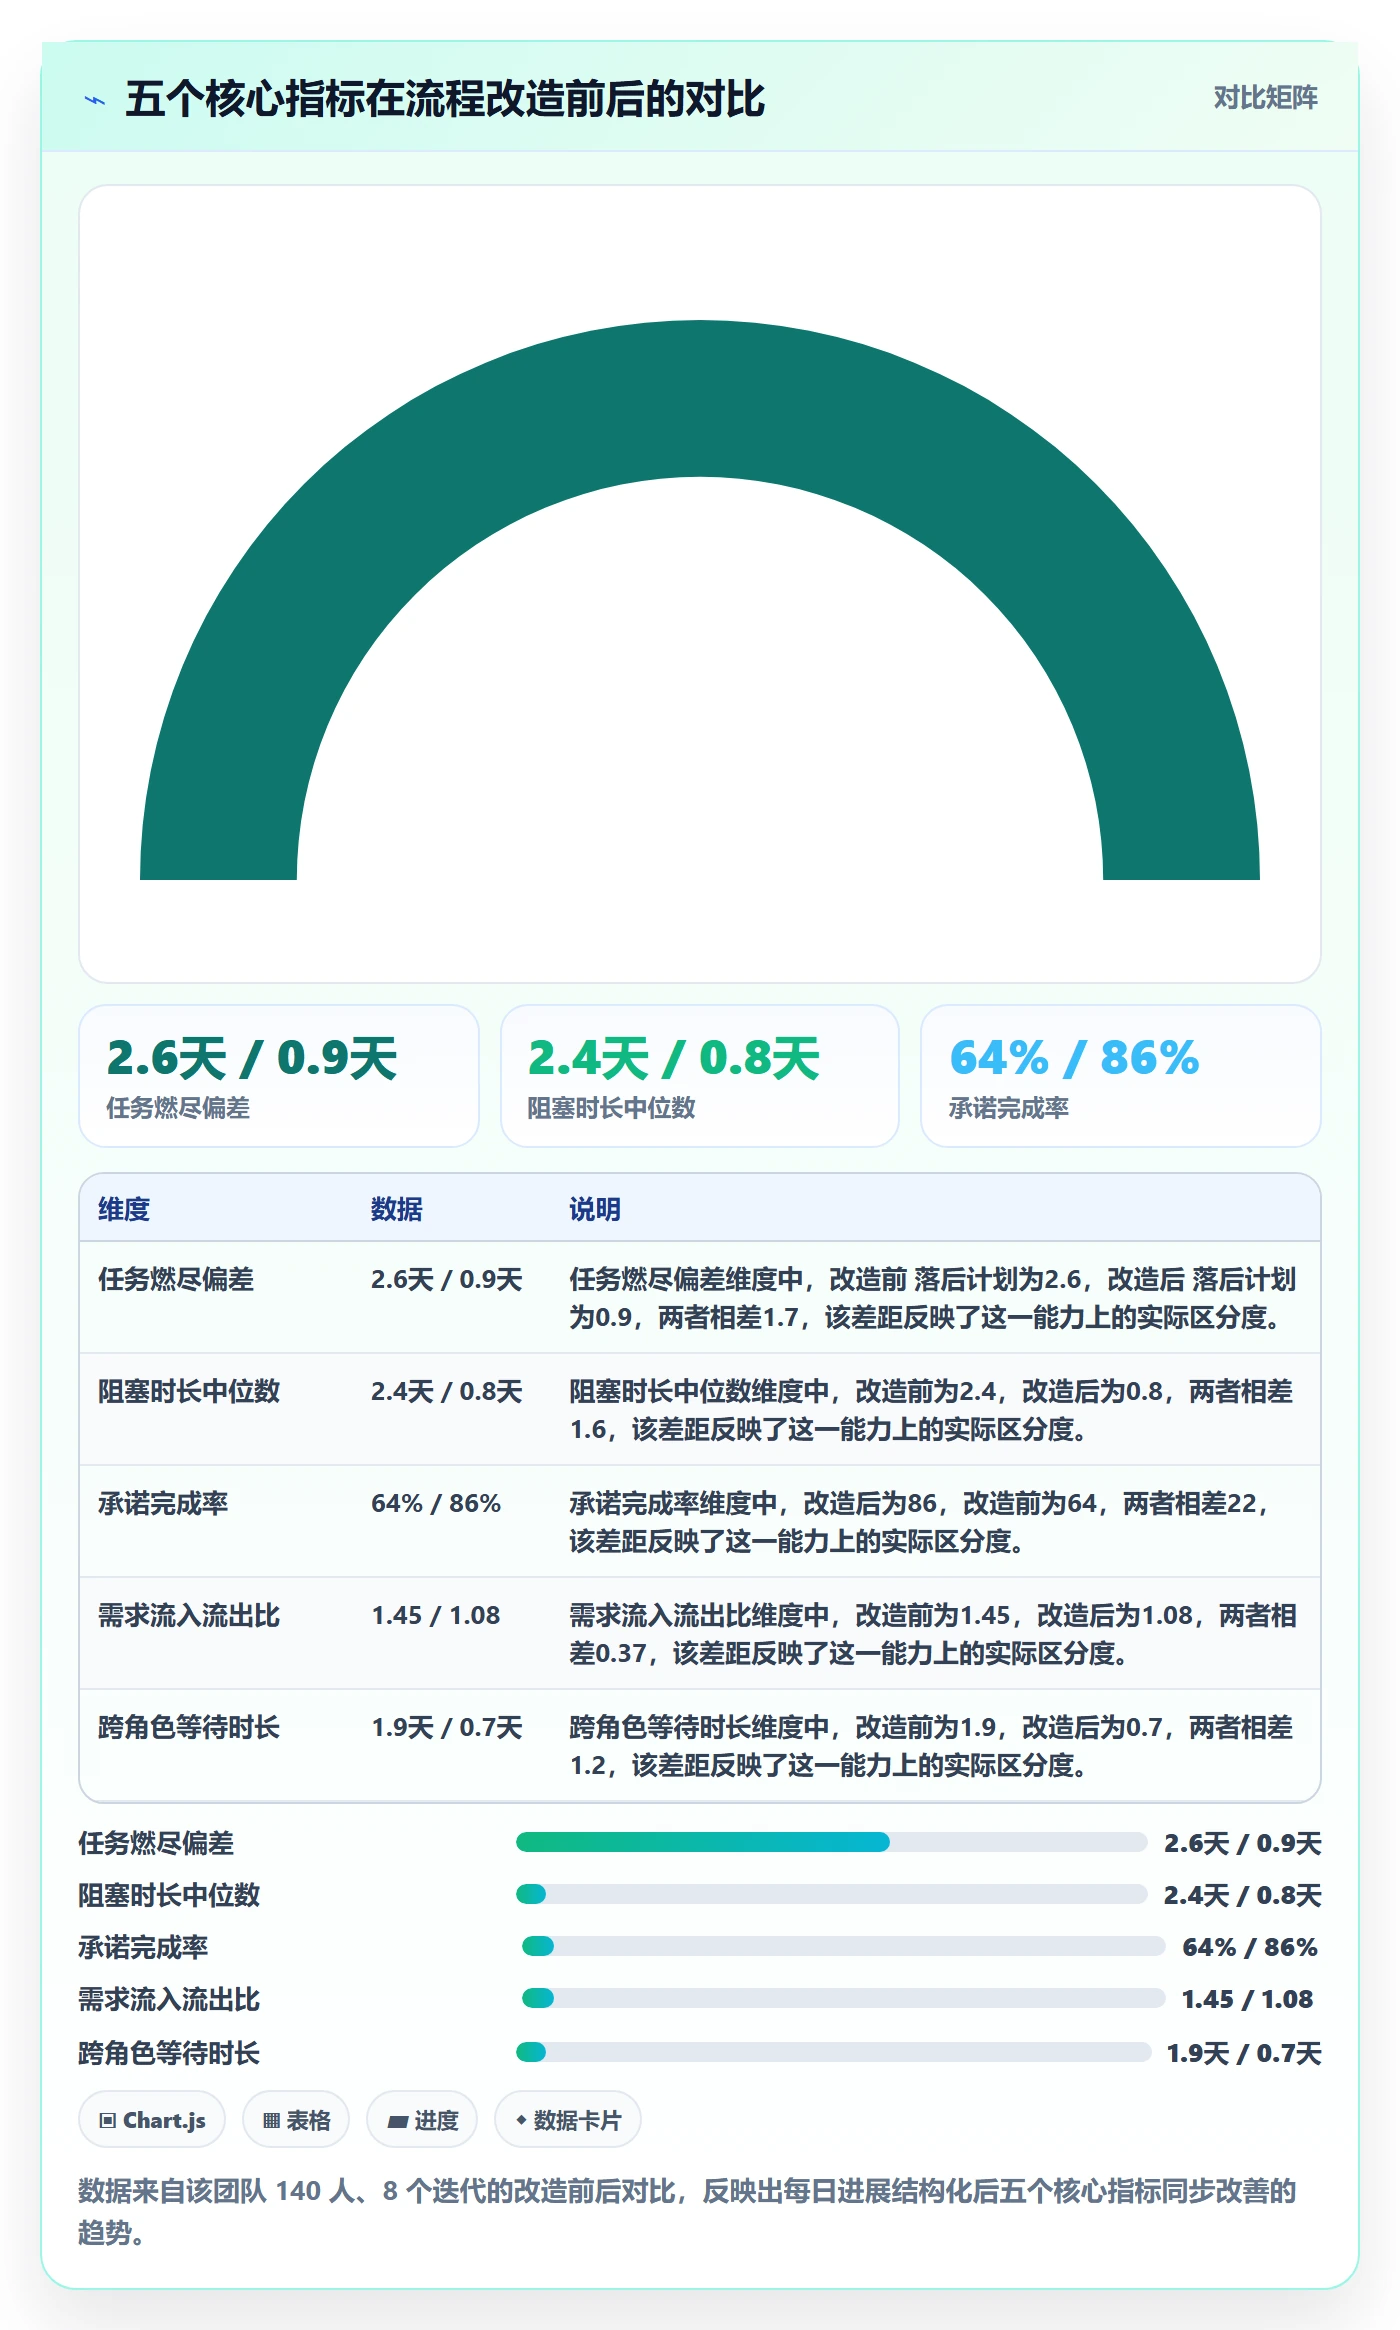Viewport: 1400px width, 2330px height.
Task: Click the 1.9天 / 0.7天 value in the table
Action: pyautogui.click(x=447, y=1727)
